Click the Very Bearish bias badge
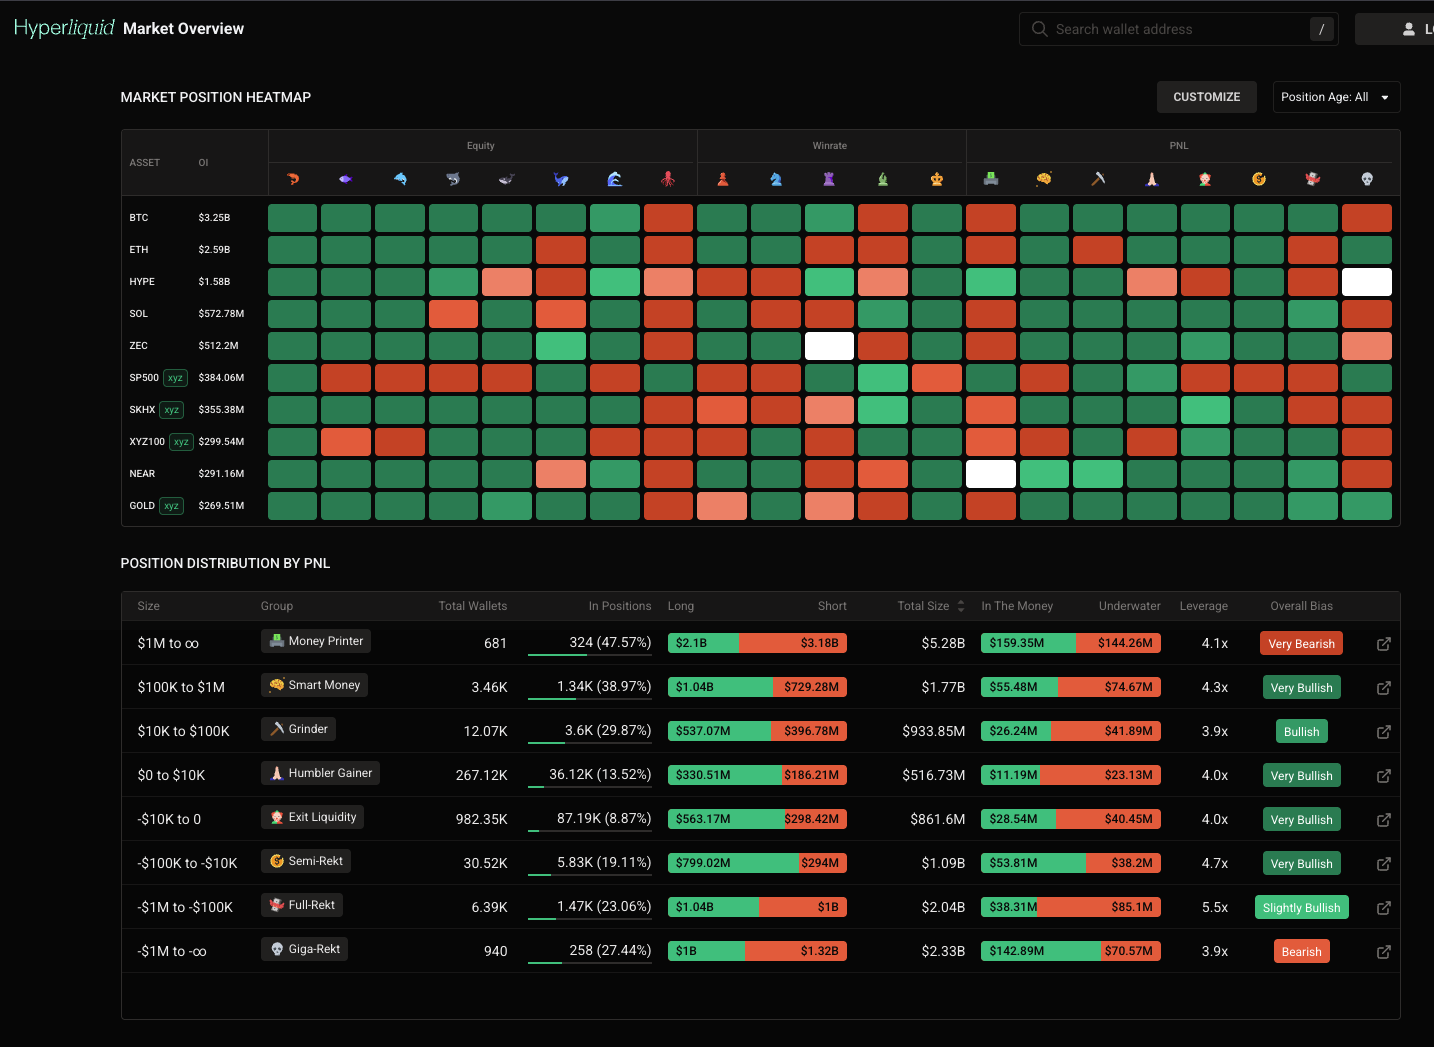Viewport: 1434px width, 1047px height. click(1301, 644)
